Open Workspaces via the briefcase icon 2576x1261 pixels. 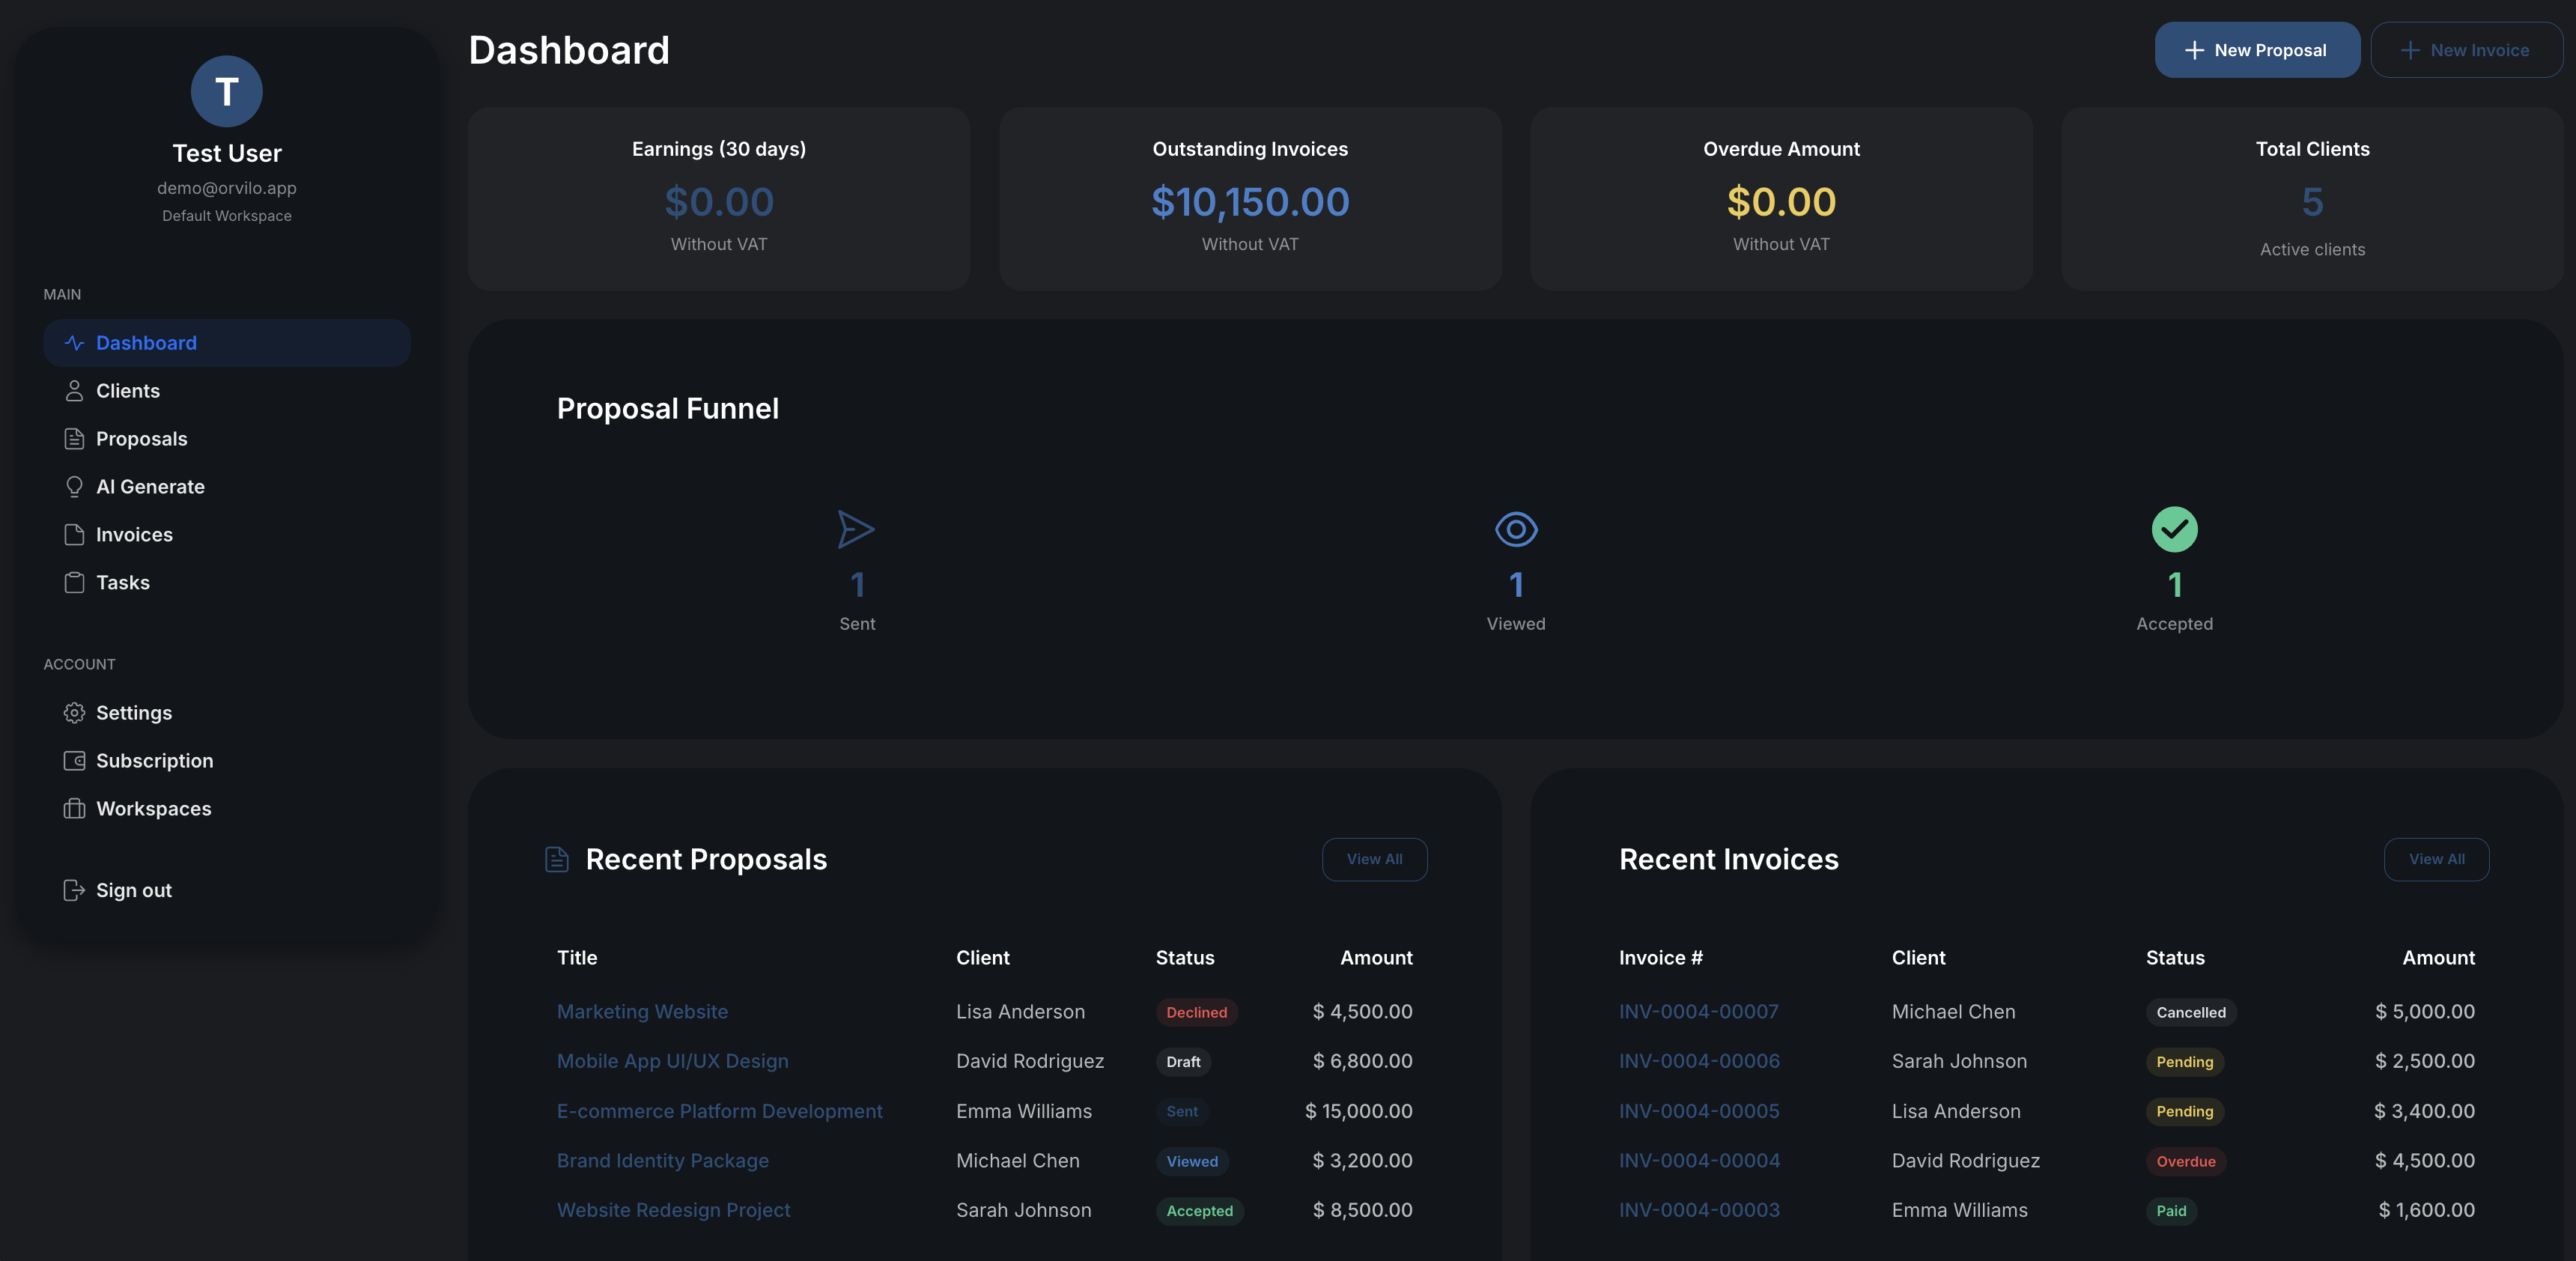(x=75, y=808)
